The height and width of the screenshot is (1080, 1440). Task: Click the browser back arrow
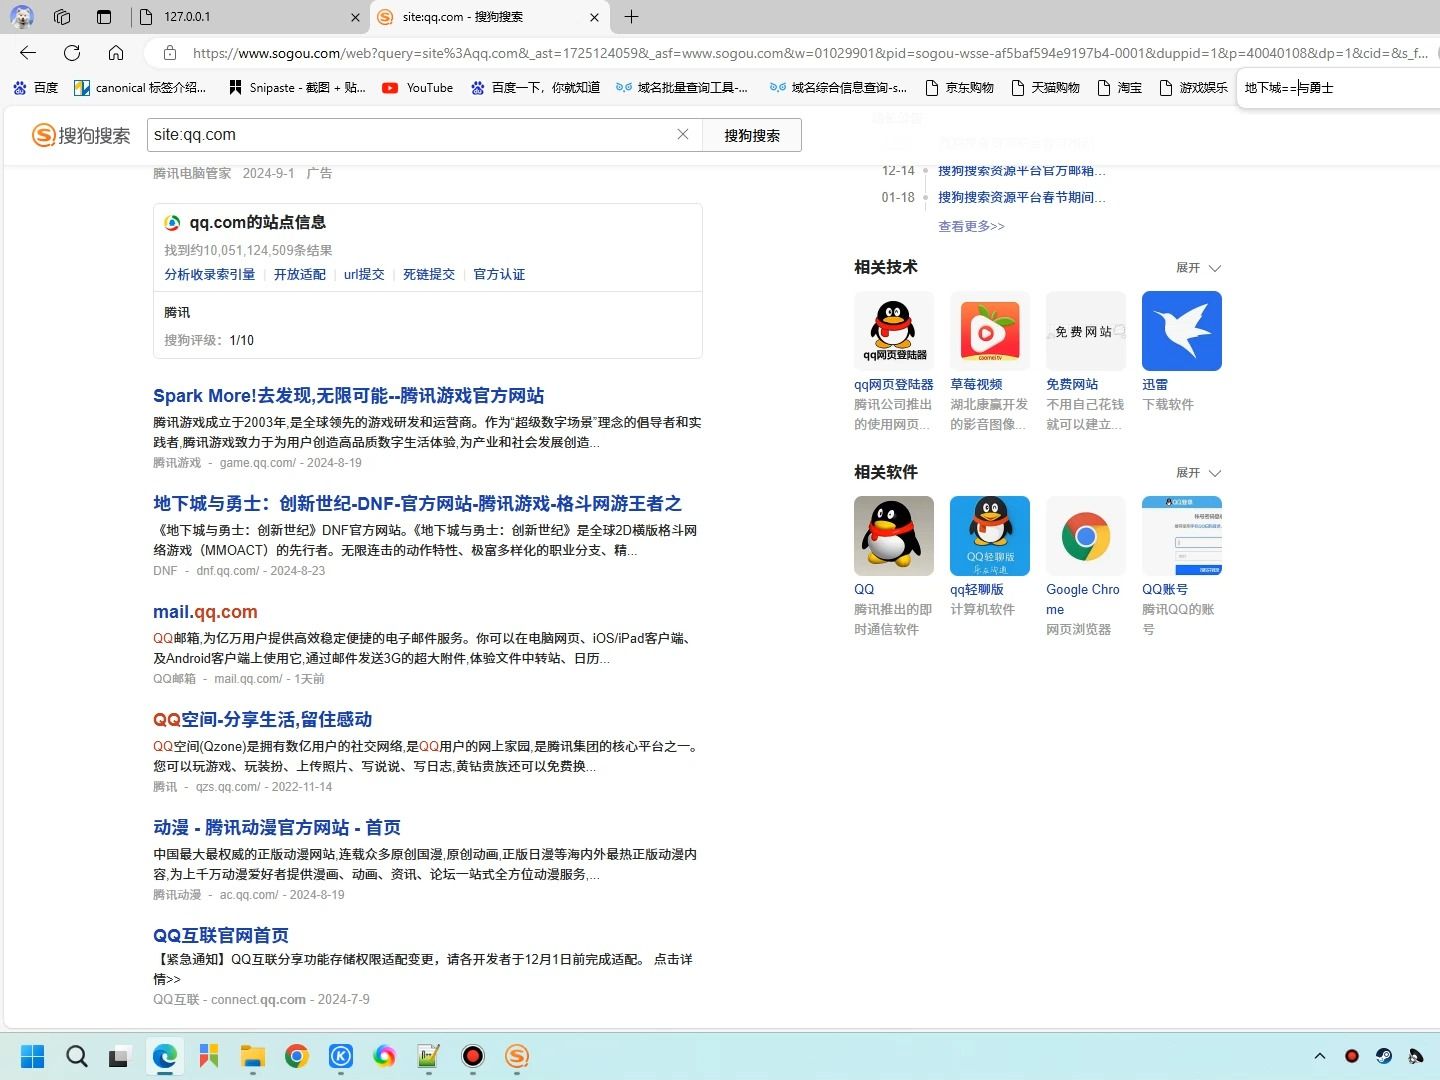tap(28, 53)
